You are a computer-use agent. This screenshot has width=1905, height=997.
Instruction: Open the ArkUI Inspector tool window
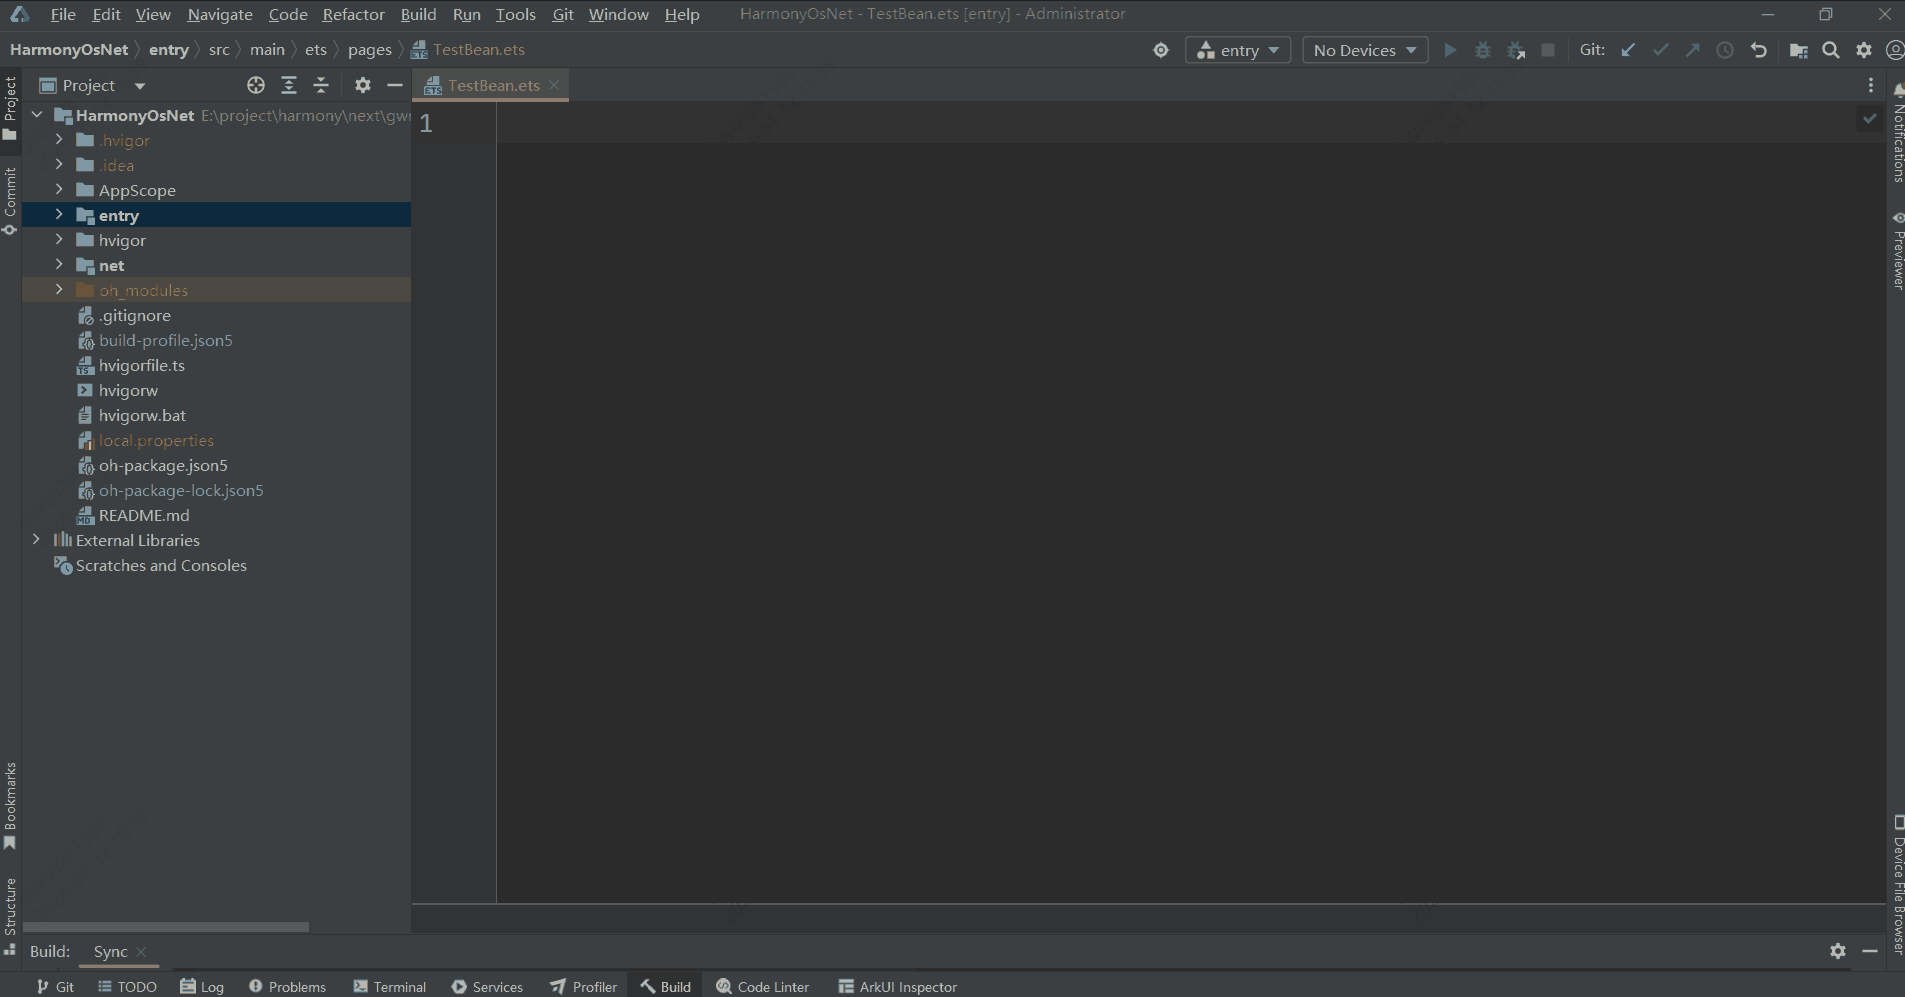[x=898, y=986]
